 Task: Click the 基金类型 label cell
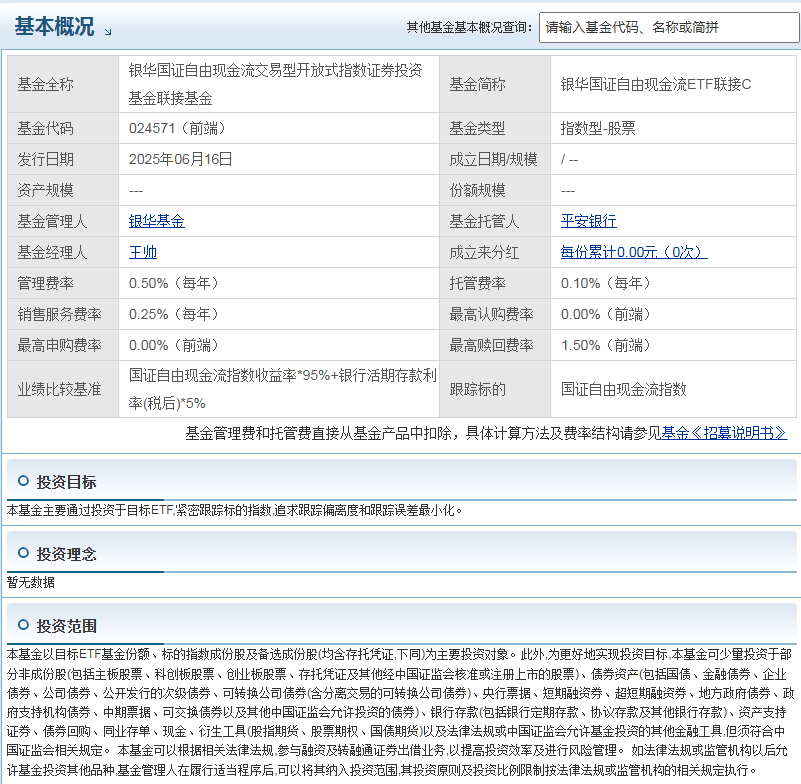coord(495,128)
